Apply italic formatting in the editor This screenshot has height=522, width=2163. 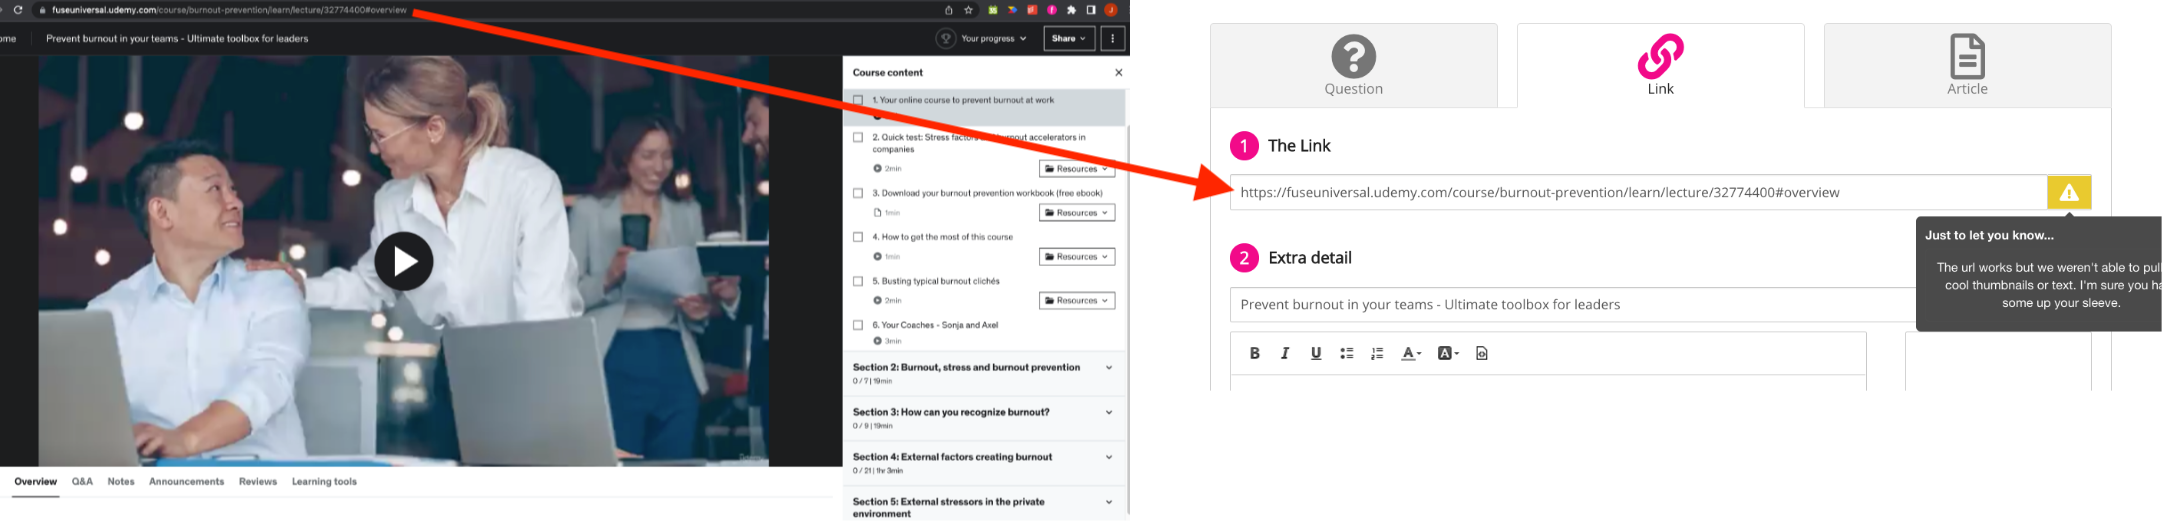pos(1285,353)
